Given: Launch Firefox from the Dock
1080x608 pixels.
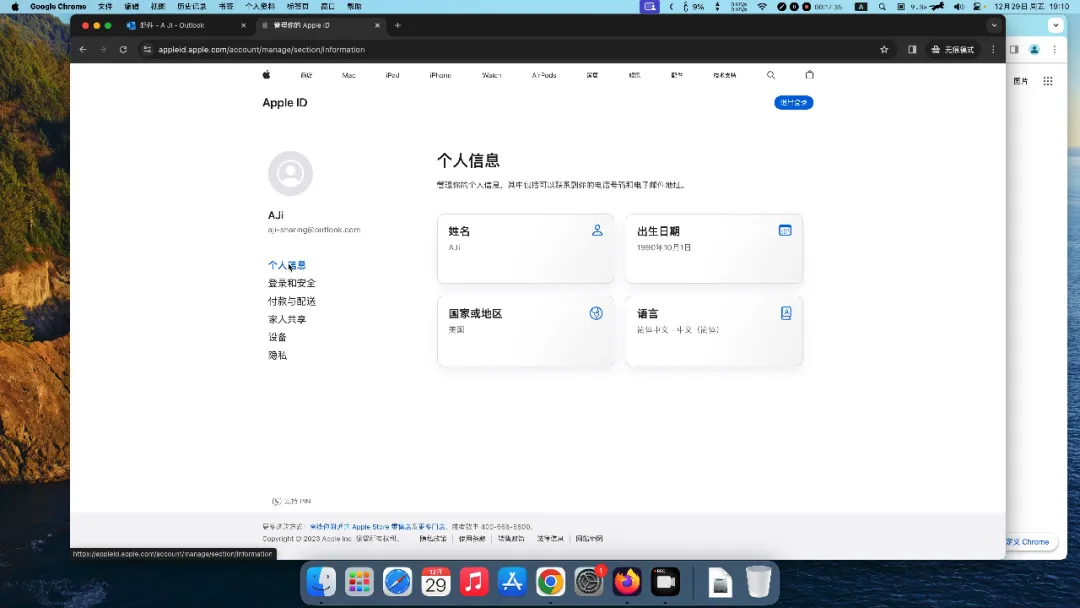Looking at the screenshot, I should click(627, 581).
